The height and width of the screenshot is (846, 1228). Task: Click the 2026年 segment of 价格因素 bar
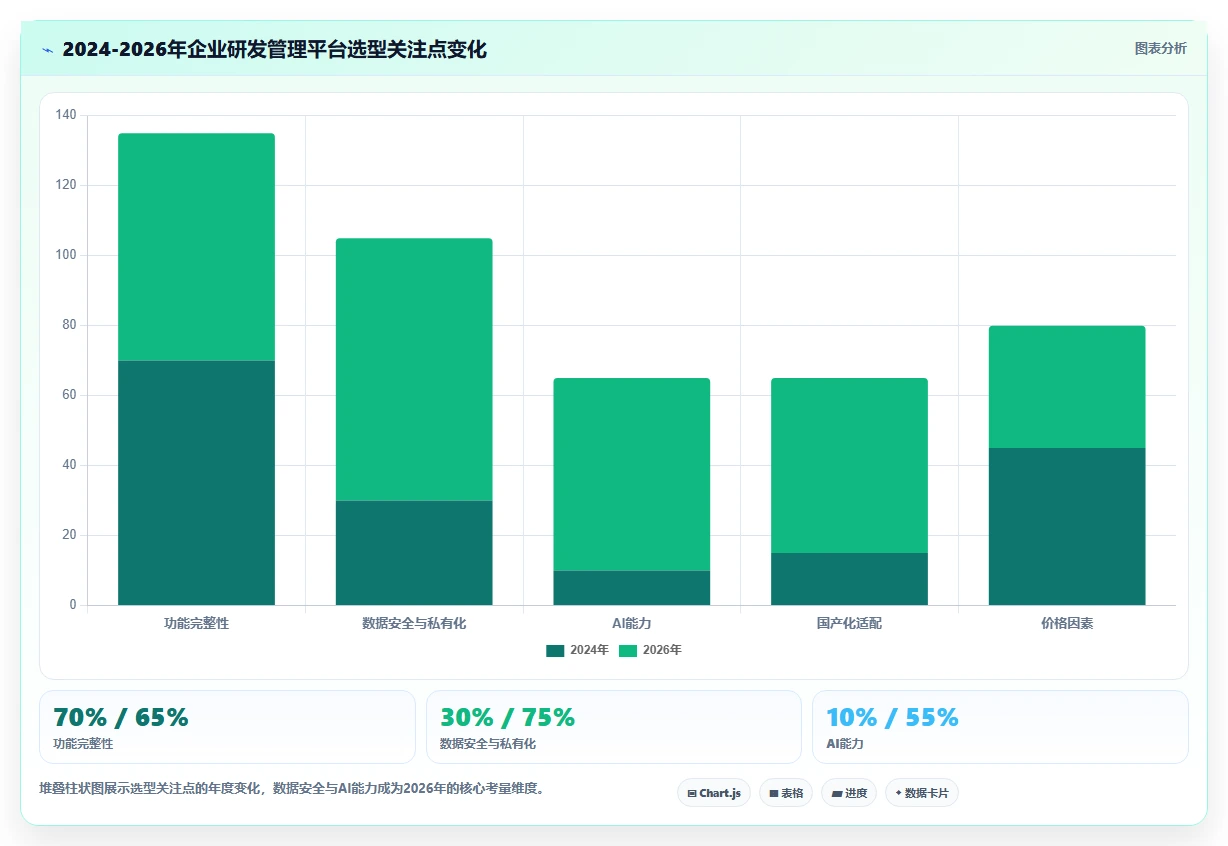point(1067,386)
